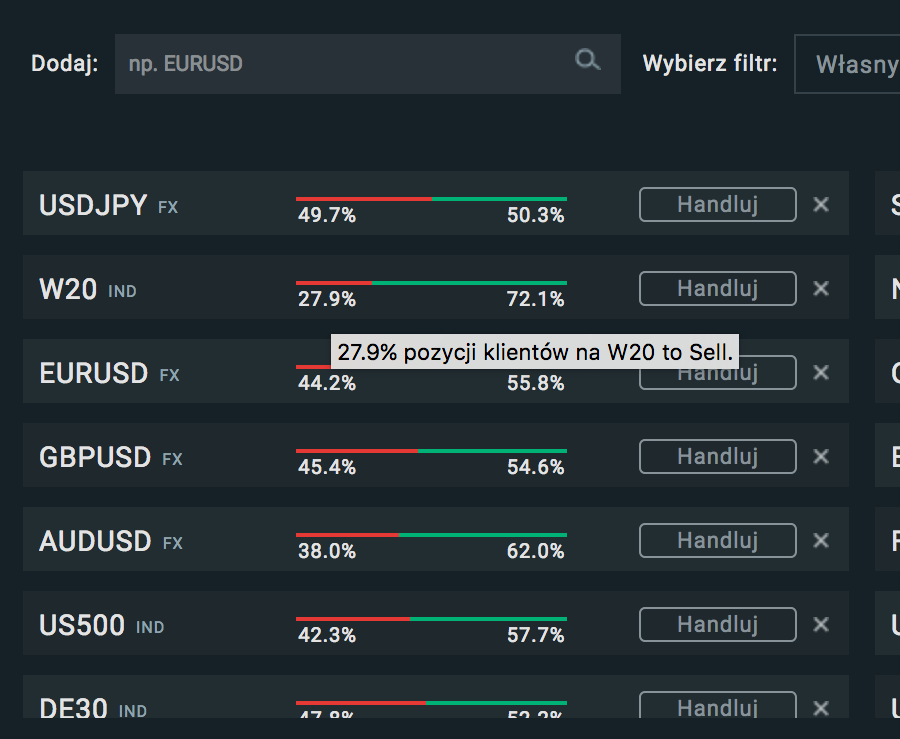Remove AUDUSD with the X icon
900x739 pixels.
821,540
